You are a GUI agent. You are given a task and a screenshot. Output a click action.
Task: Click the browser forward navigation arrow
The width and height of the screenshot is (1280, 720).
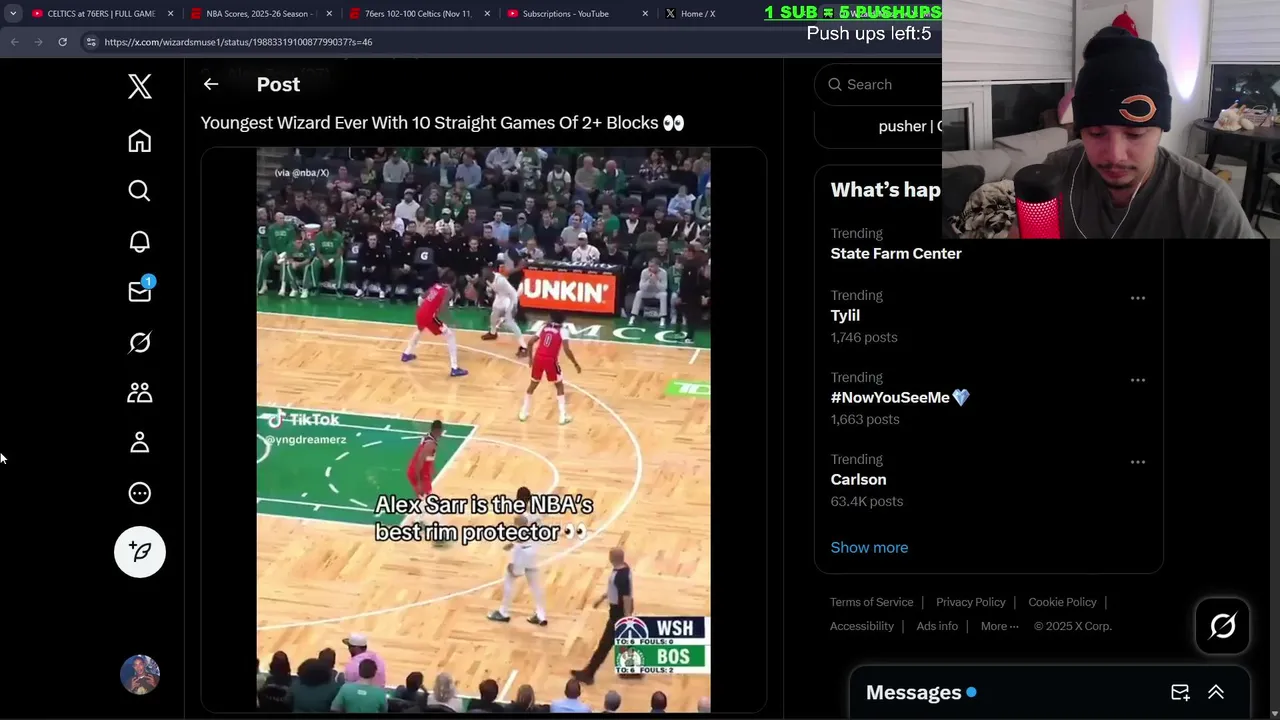(38, 42)
